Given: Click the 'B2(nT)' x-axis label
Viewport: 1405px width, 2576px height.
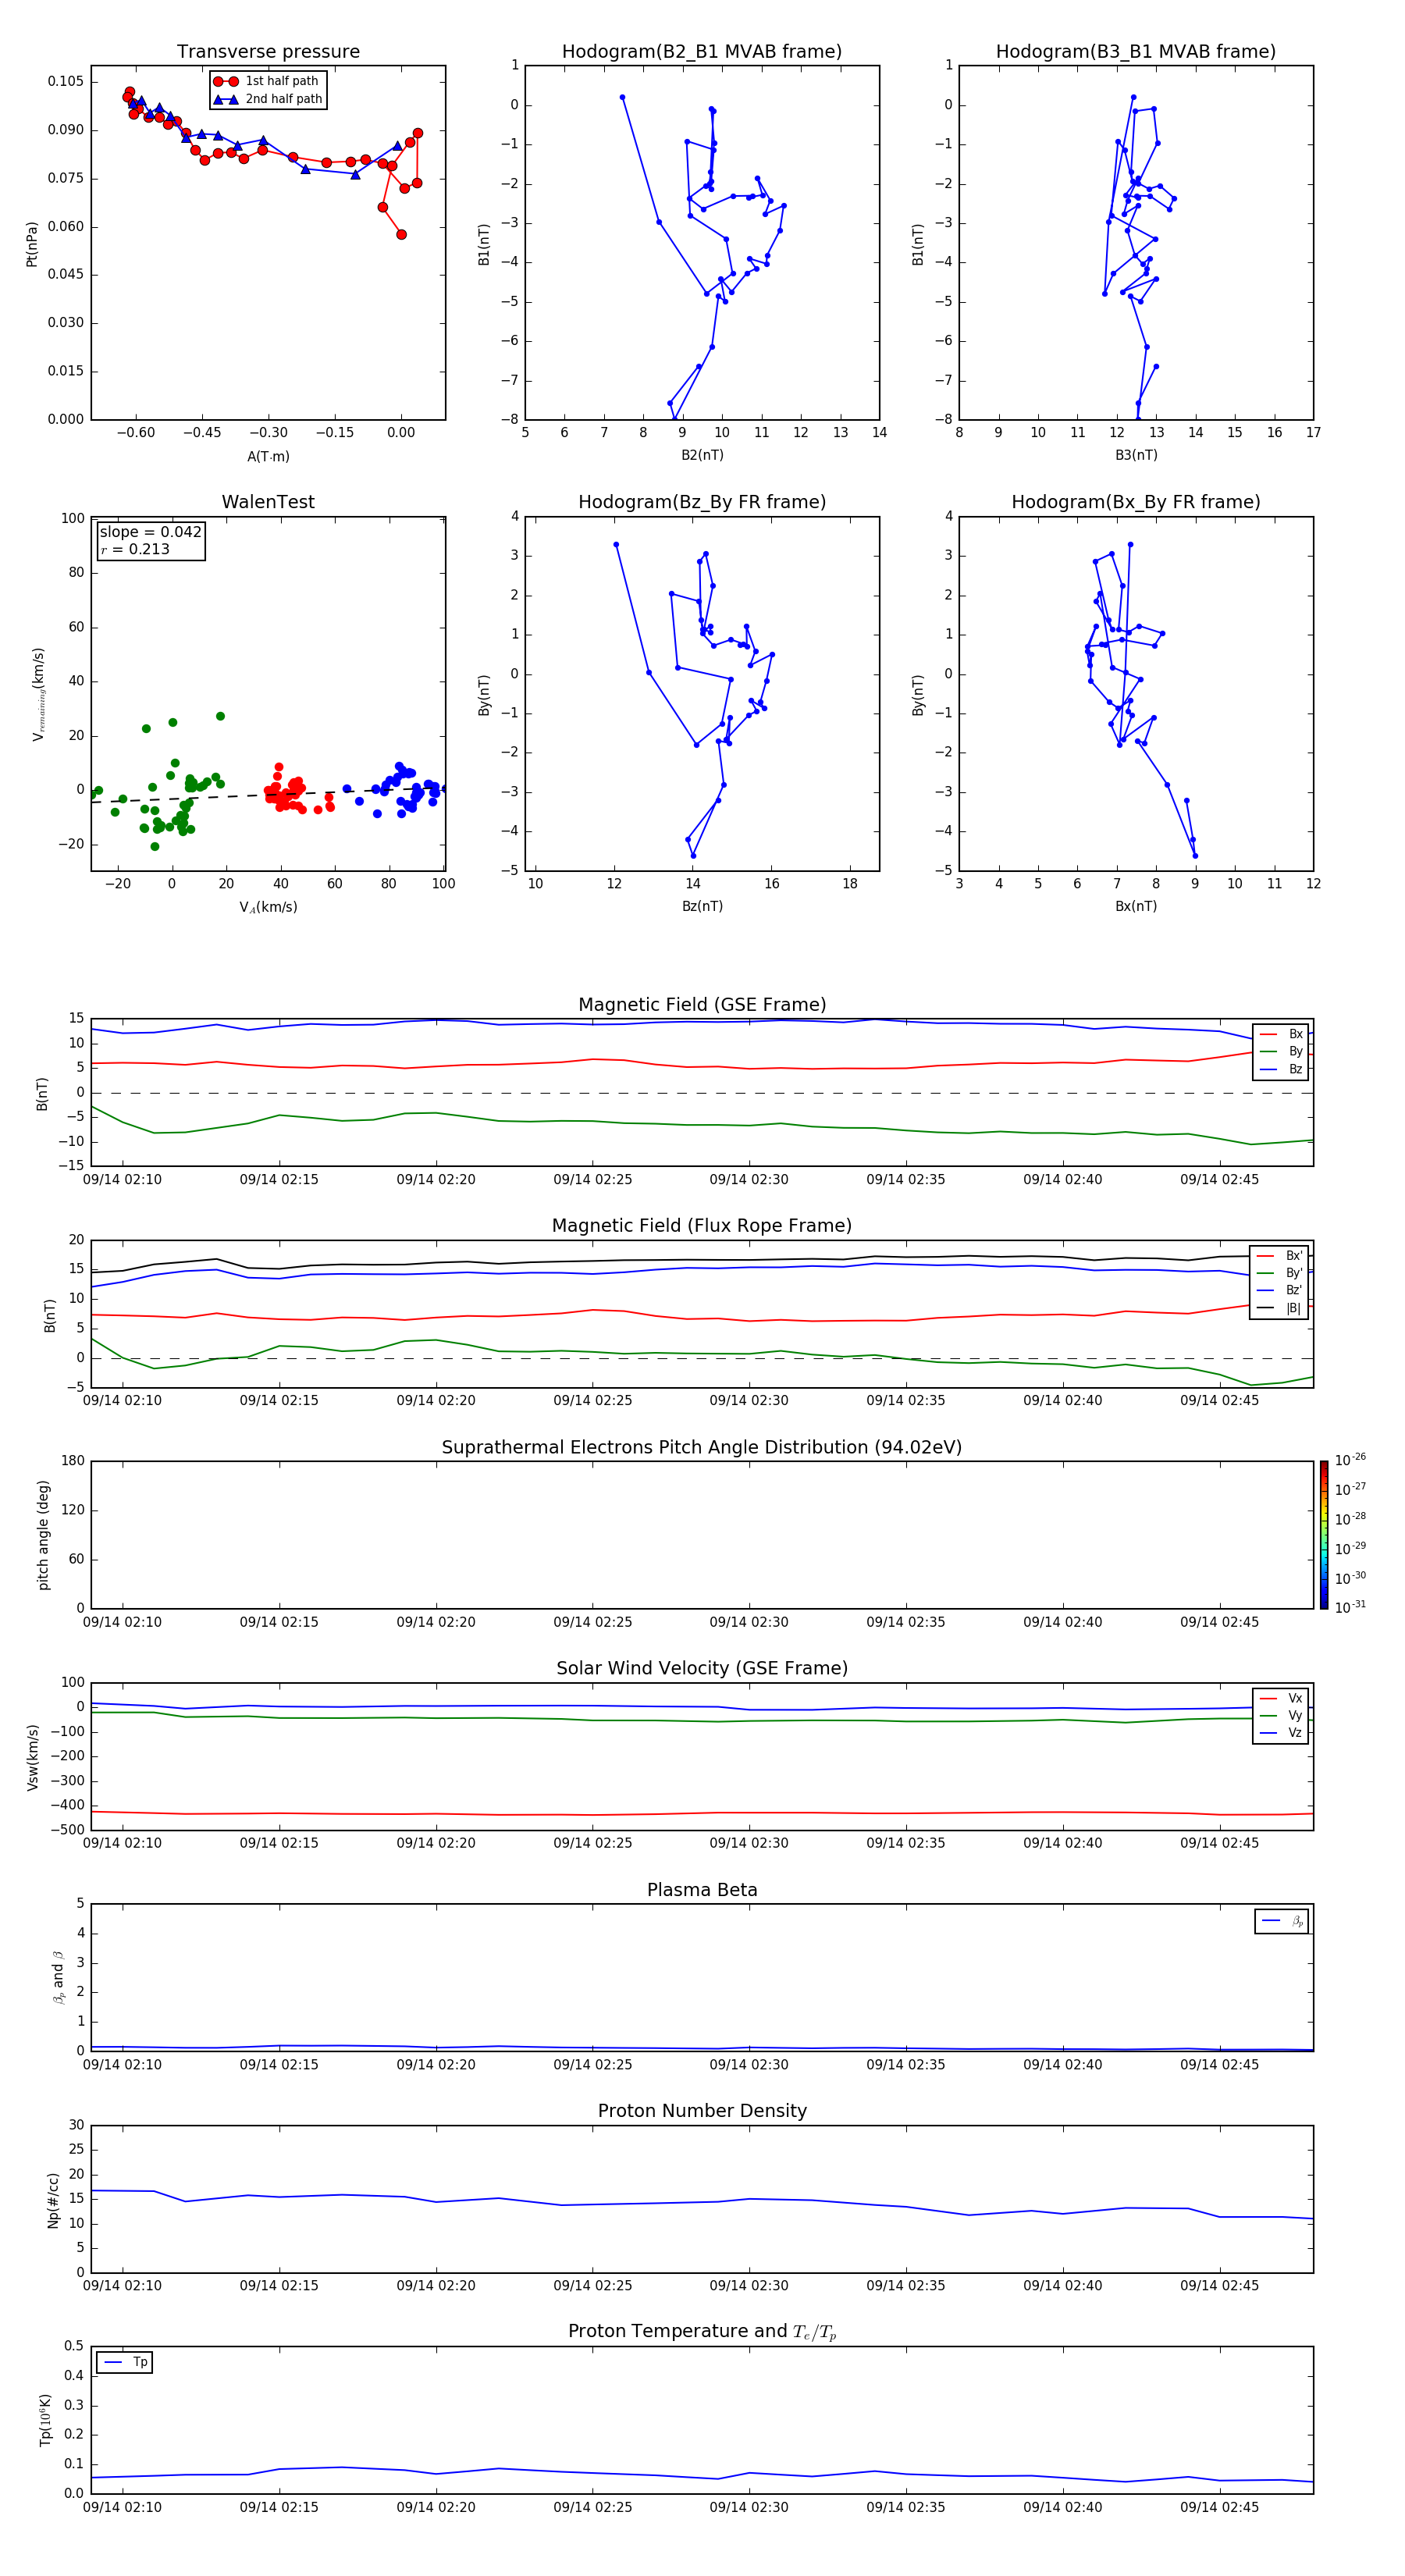Looking at the screenshot, I should pyautogui.click(x=702, y=455).
